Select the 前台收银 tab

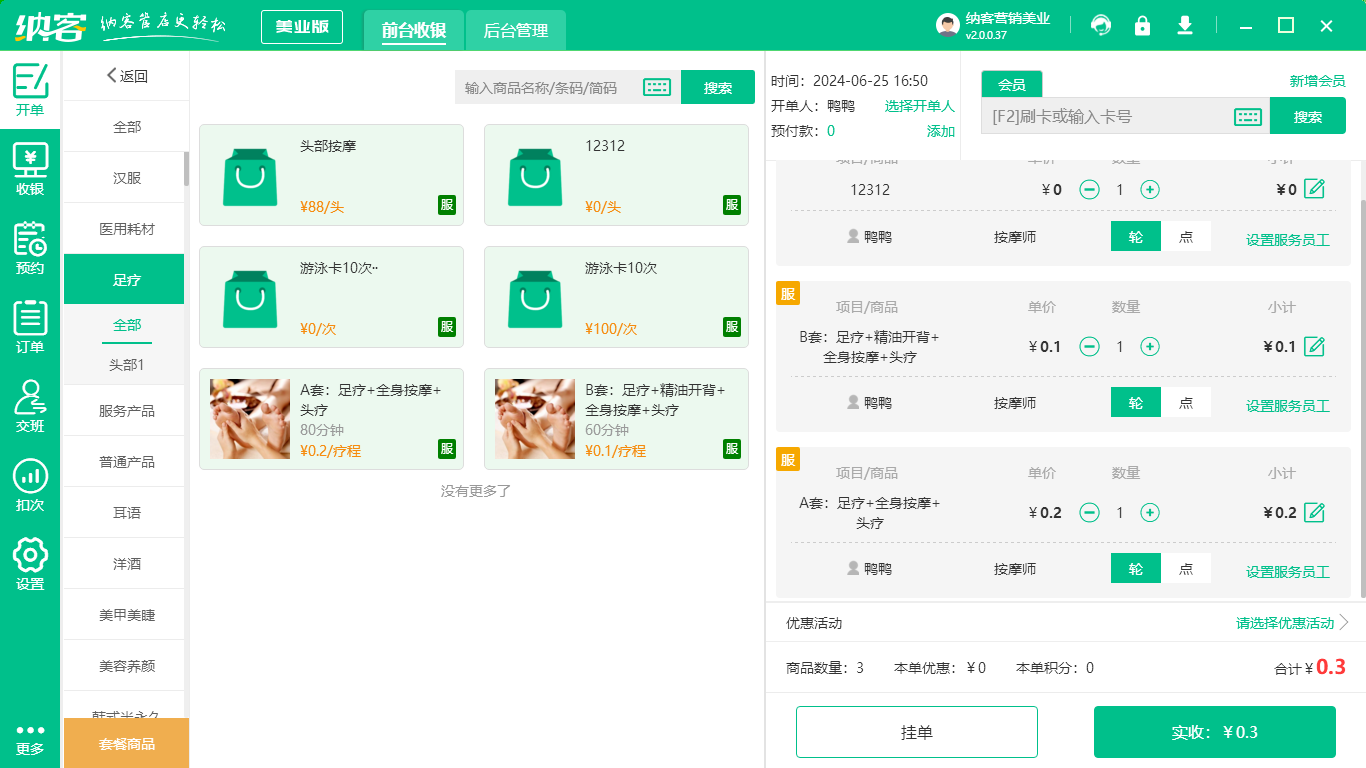[413, 30]
